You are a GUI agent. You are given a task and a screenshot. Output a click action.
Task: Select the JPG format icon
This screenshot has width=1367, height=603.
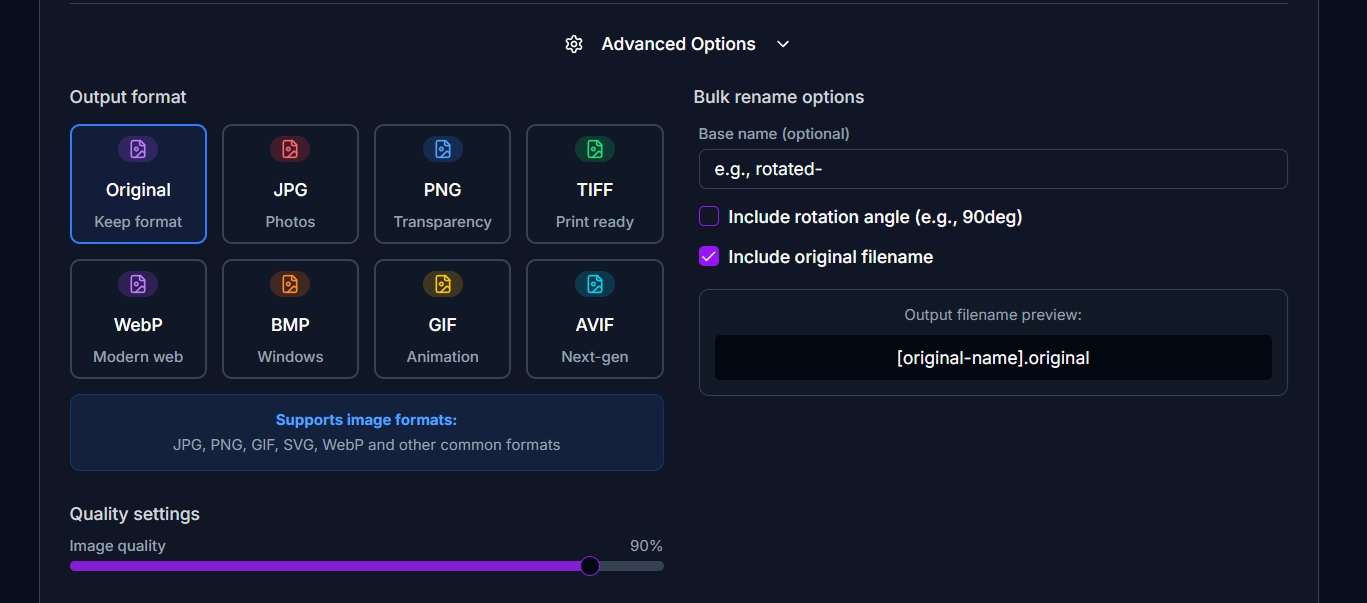tap(290, 148)
